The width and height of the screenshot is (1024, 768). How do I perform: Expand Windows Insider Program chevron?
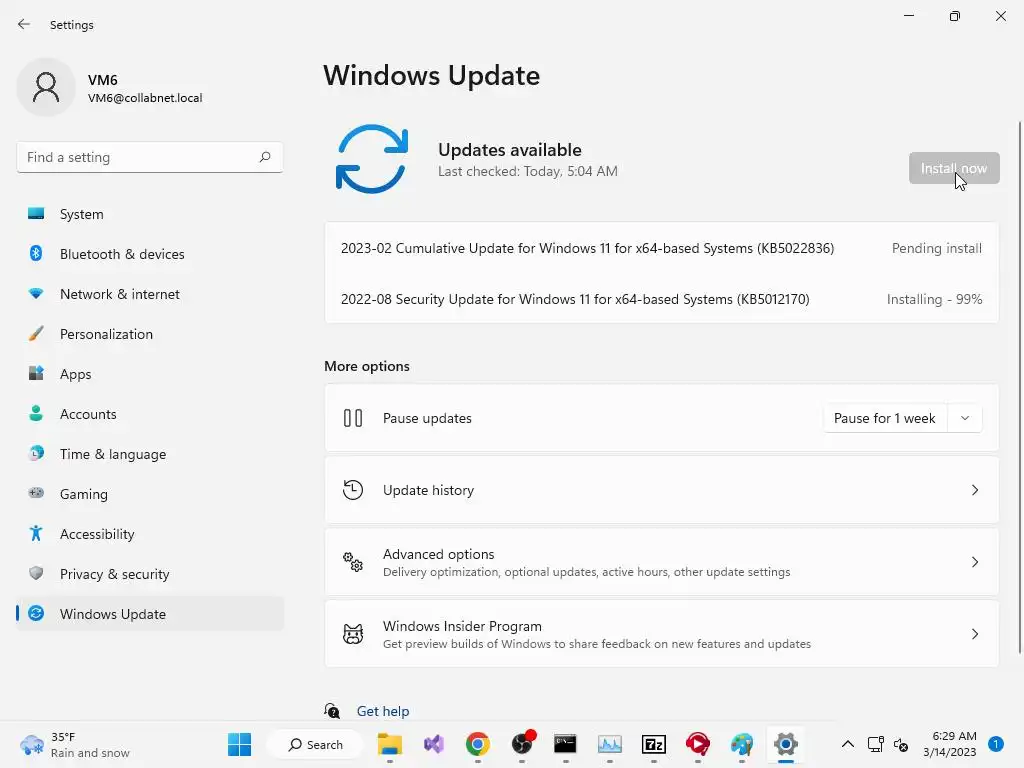coord(974,633)
